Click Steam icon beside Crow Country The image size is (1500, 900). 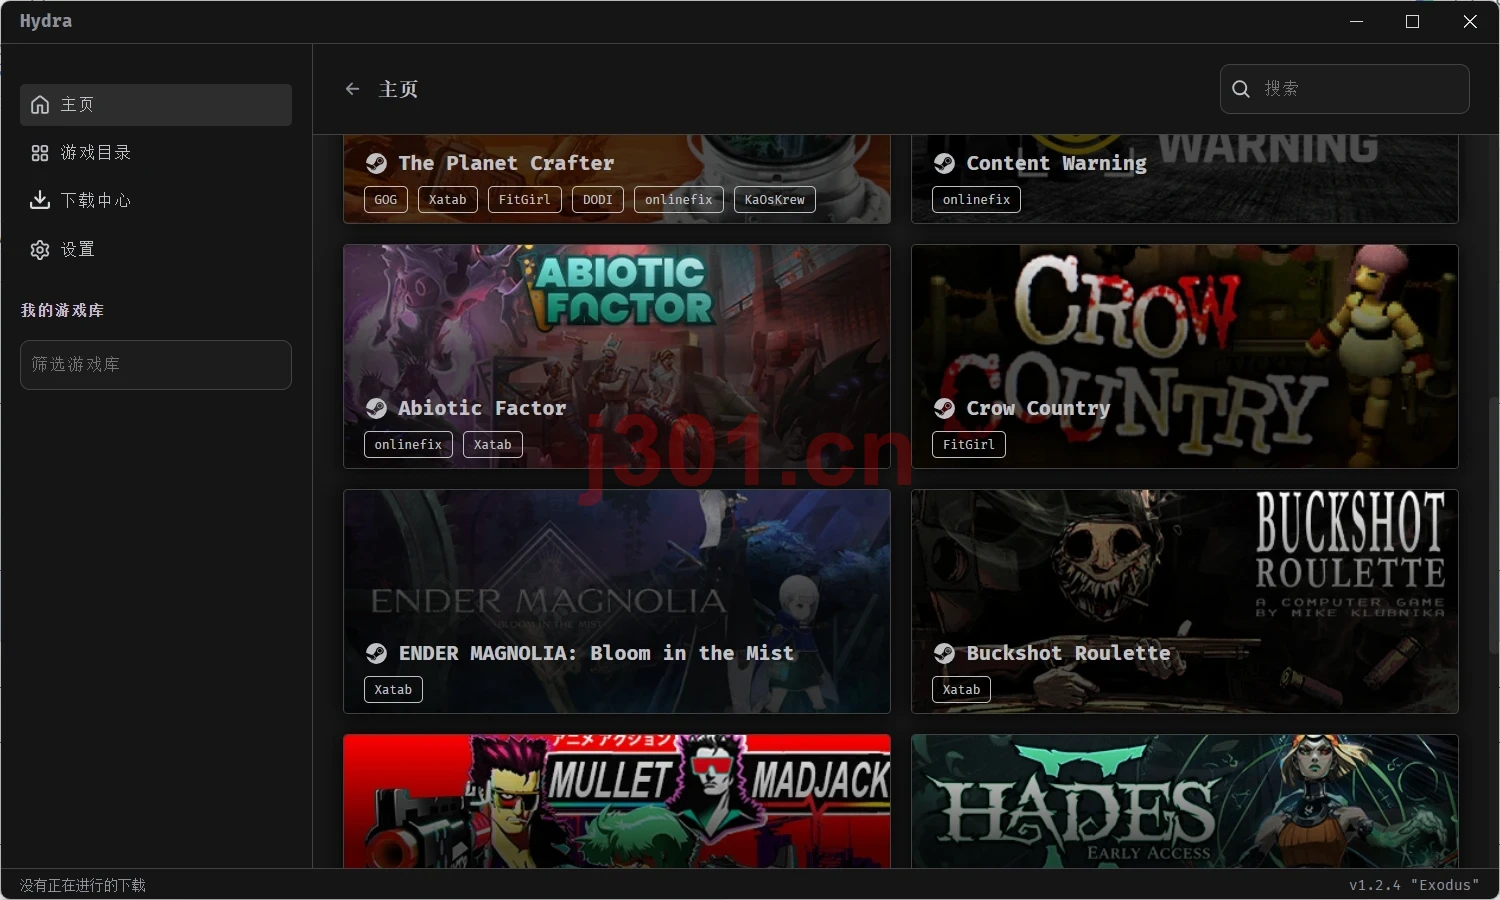coord(944,408)
